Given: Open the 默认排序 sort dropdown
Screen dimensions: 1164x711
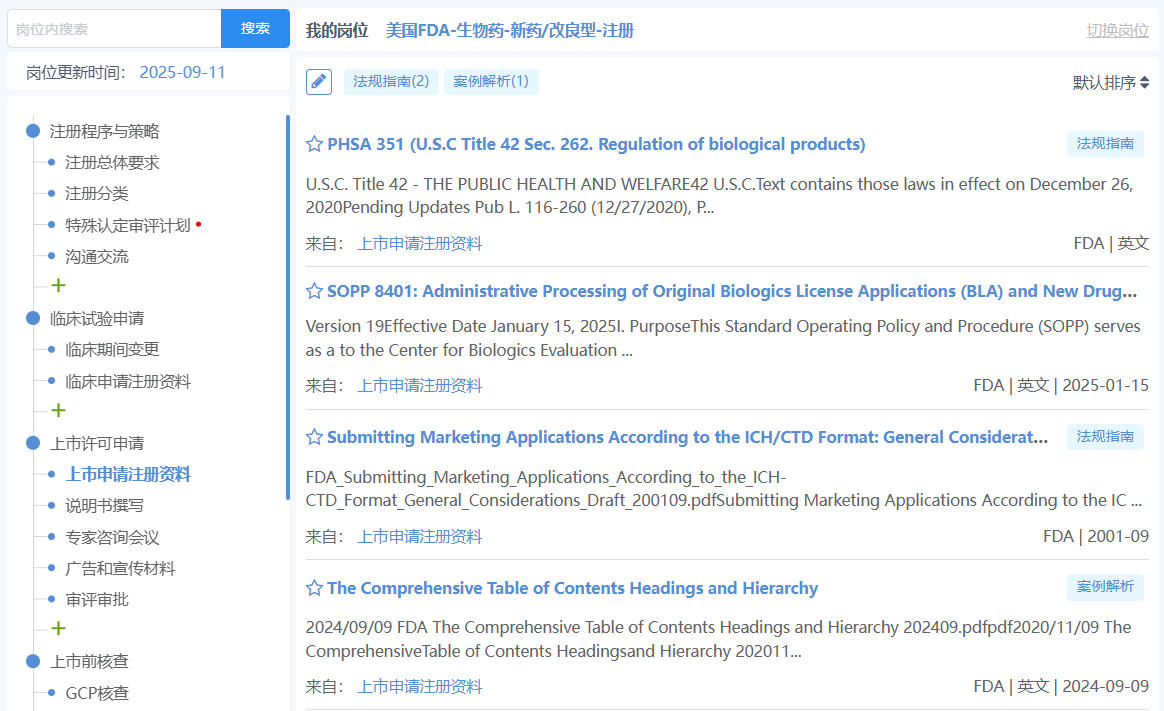Looking at the screenshot, I should [x=1110, y=83].
